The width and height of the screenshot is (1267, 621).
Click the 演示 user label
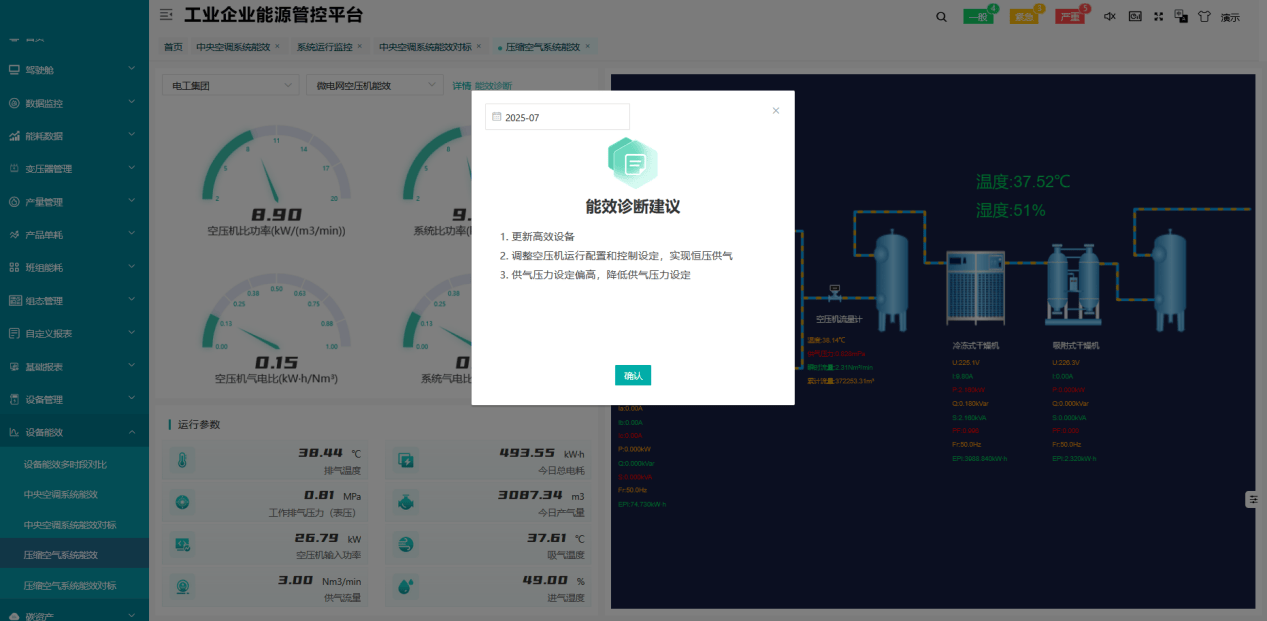click(x=1230, y=17)
